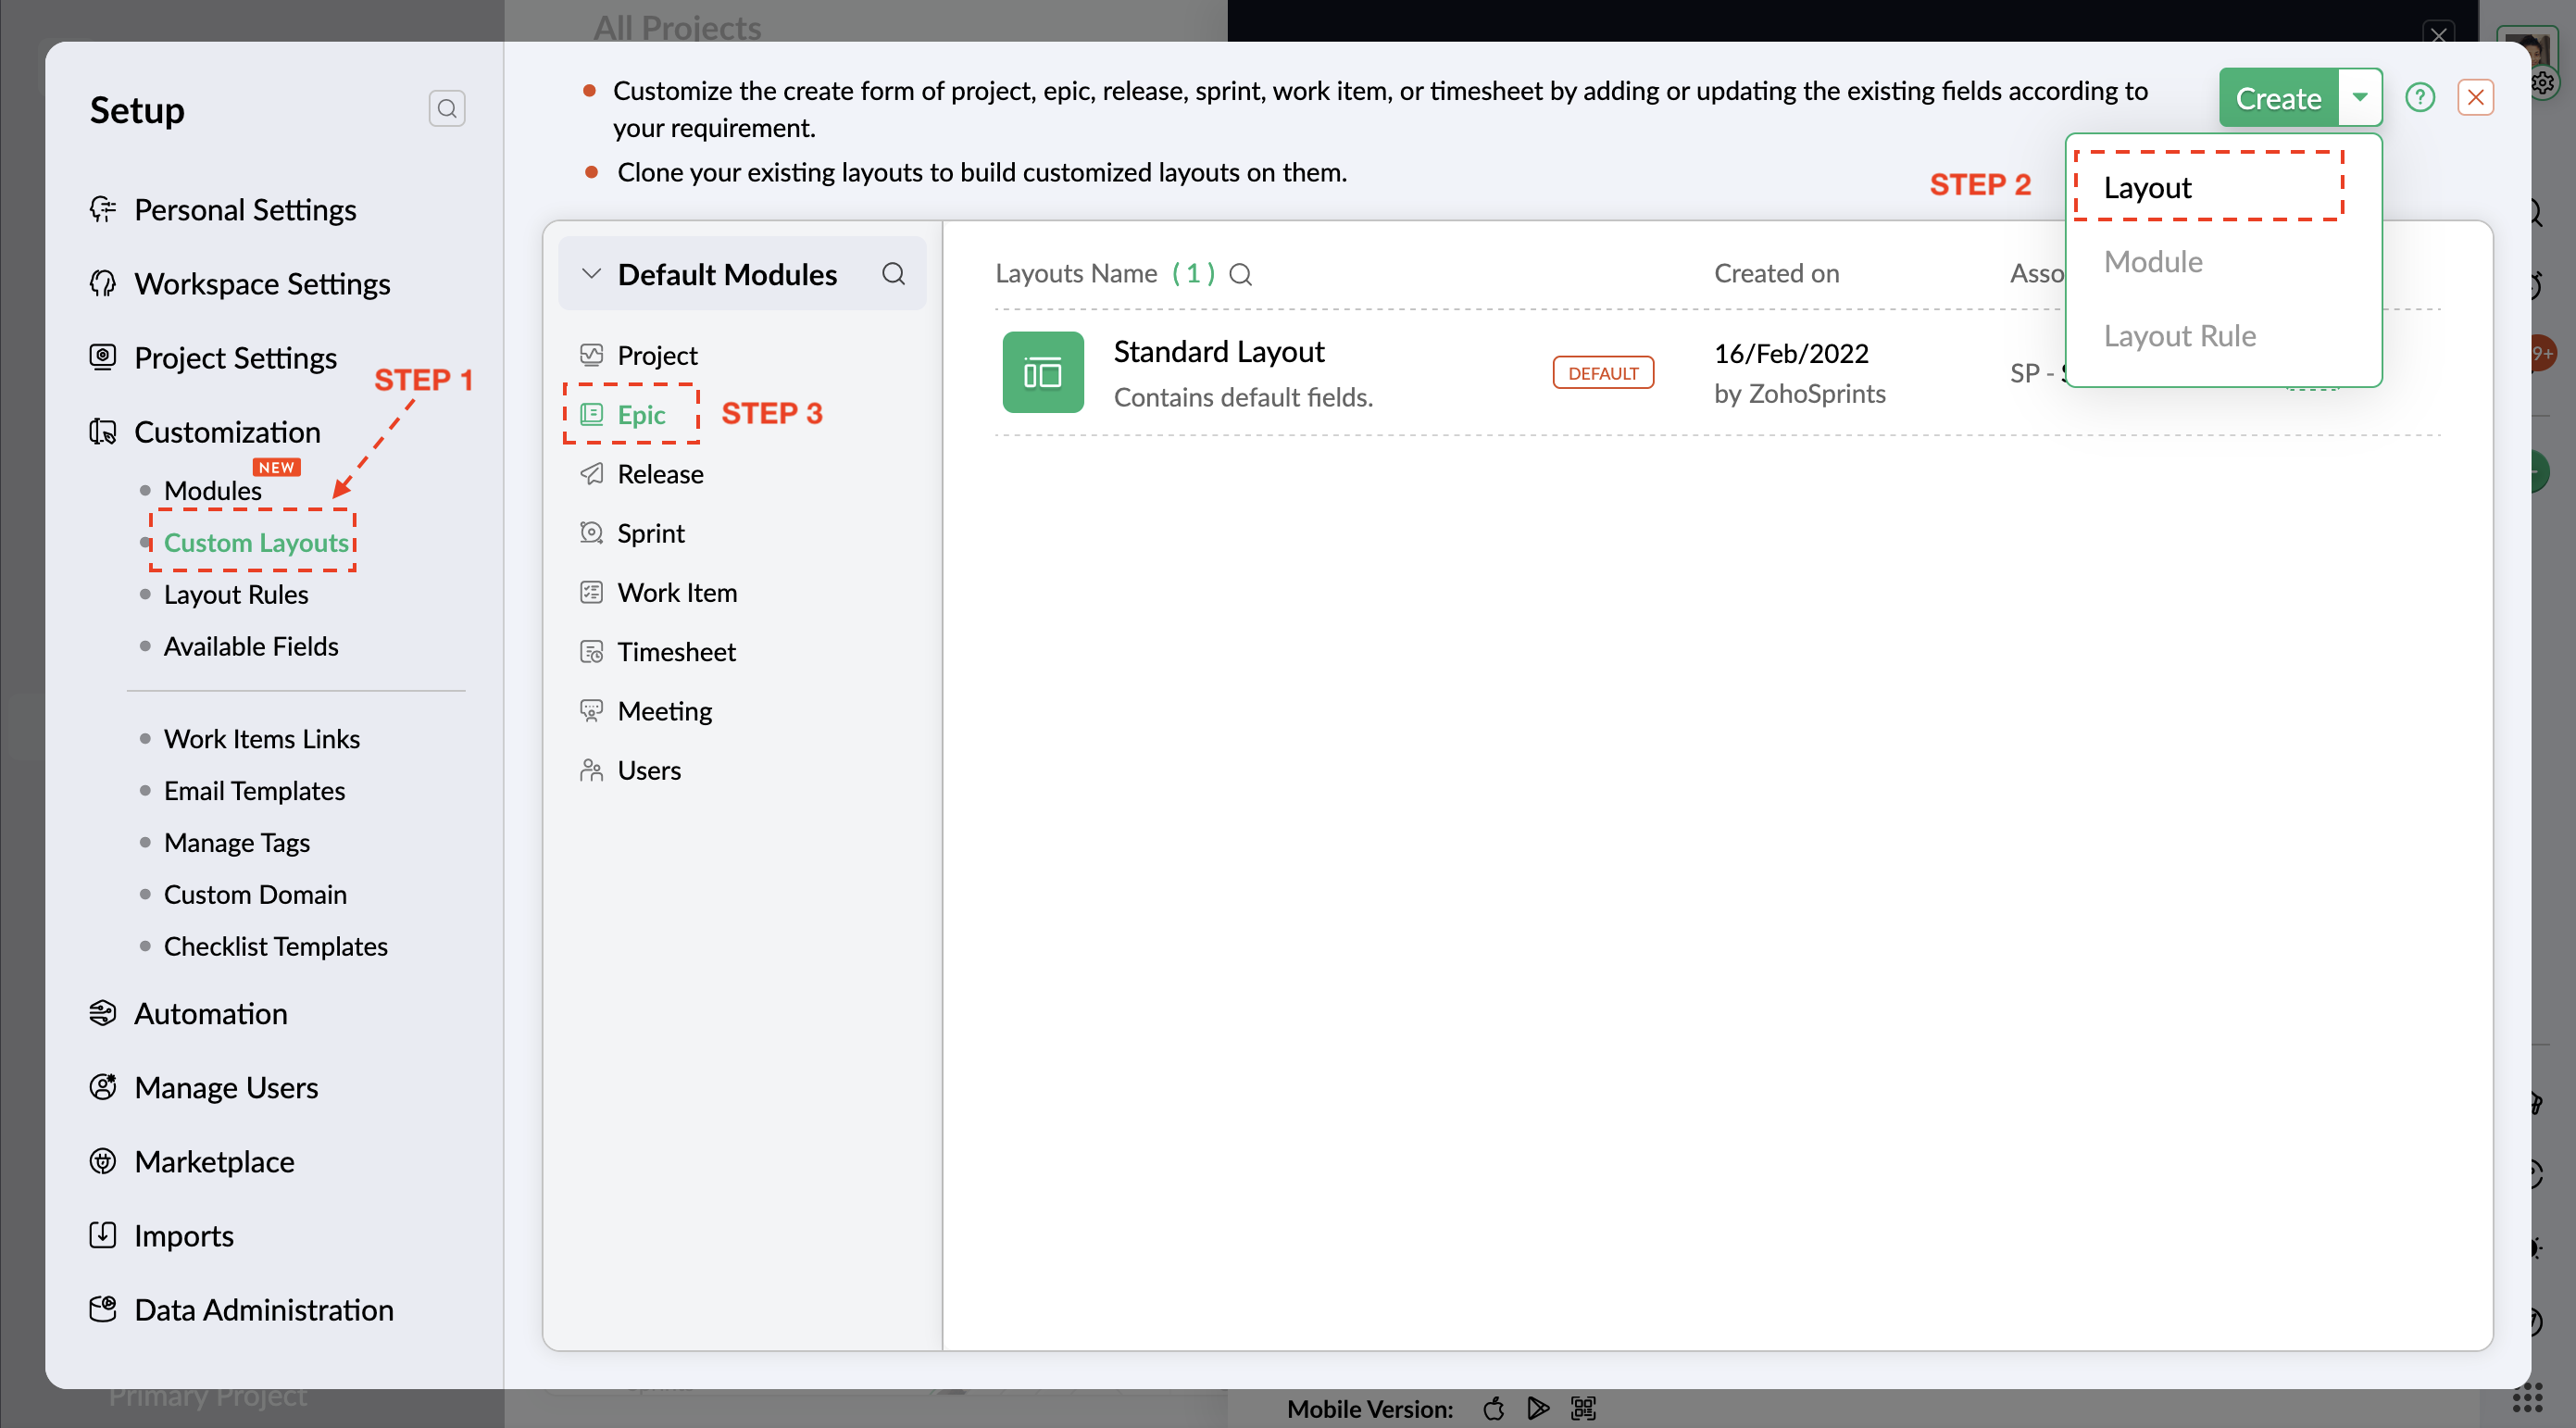
Task: Open the help question mark icon
Action: pyautogui.click(x=2419, y=97)
